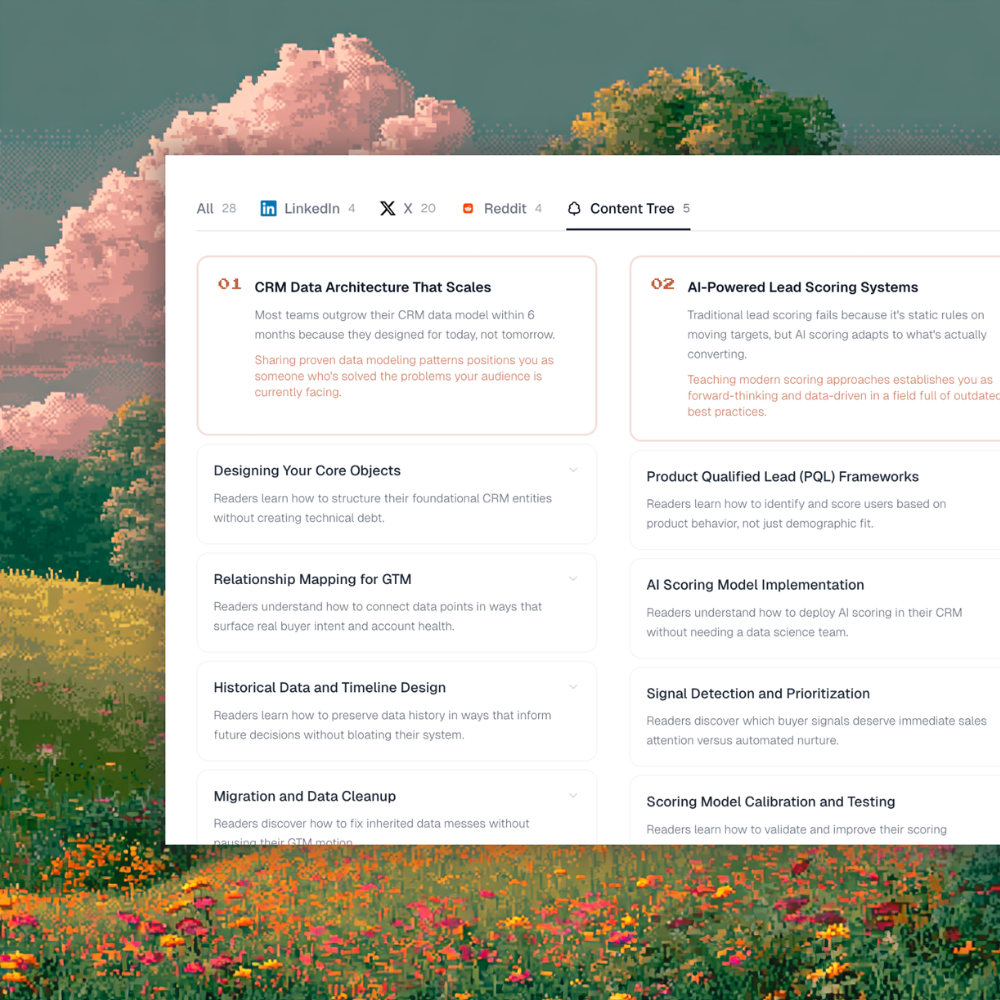Select the X tab label
The width and height of the screenshot is (1000, 1000).
[x=408, y=209]
